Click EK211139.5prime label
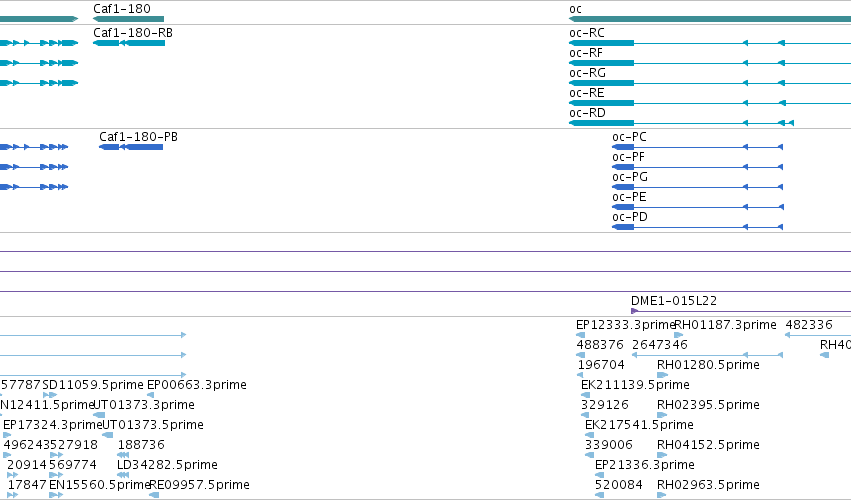The image size is (851, 500). [635, 385]
